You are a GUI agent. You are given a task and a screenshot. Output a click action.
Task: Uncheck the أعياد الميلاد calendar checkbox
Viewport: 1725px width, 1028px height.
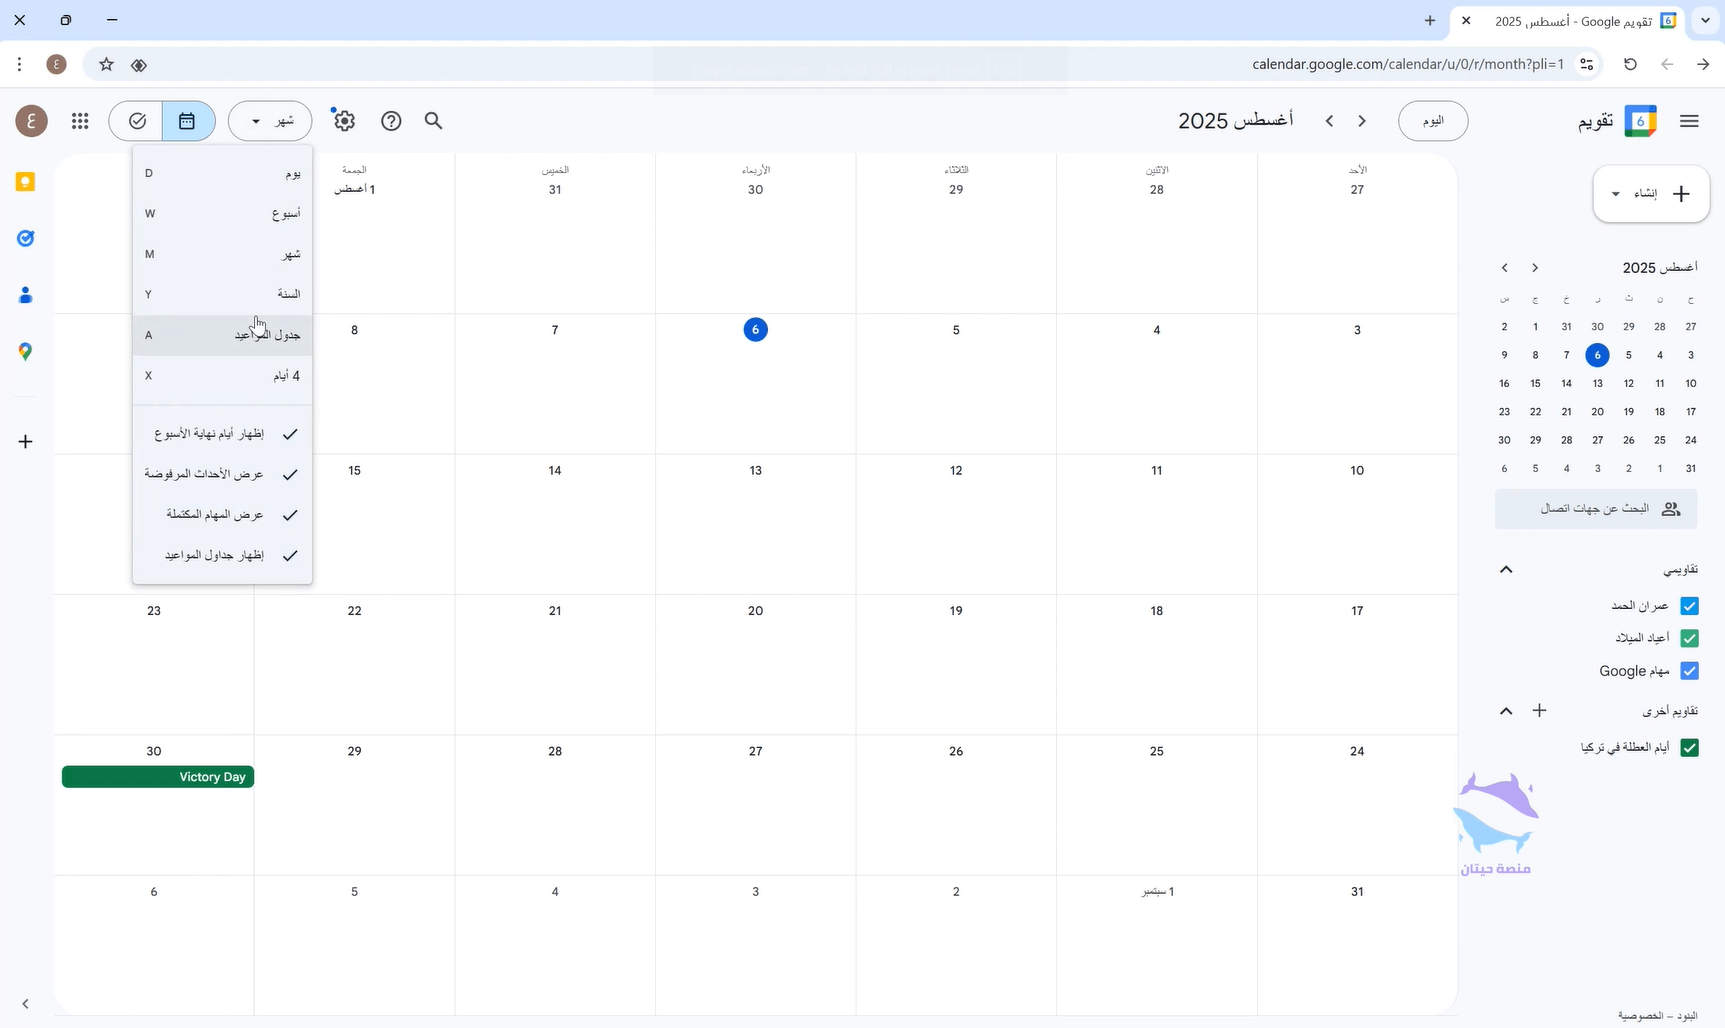pyautogui.click(x=1689, y=638)
